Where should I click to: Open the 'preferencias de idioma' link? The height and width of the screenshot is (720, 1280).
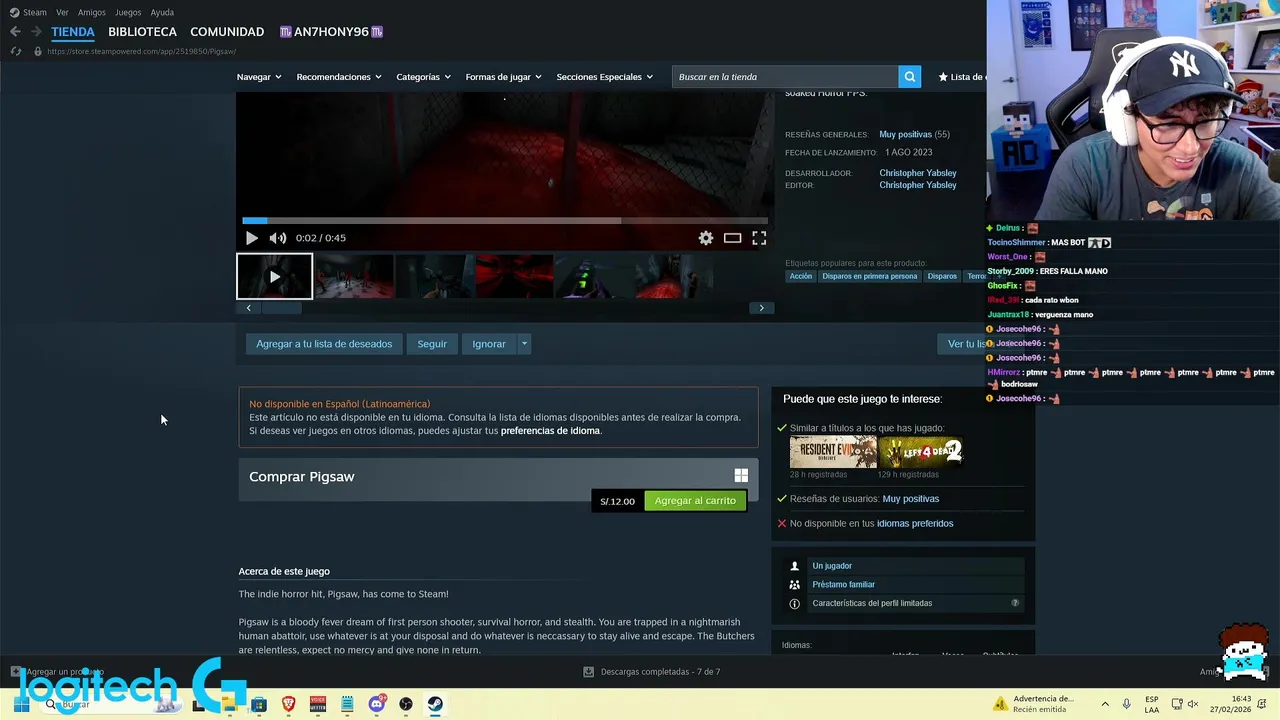click(x=550, y=431)
